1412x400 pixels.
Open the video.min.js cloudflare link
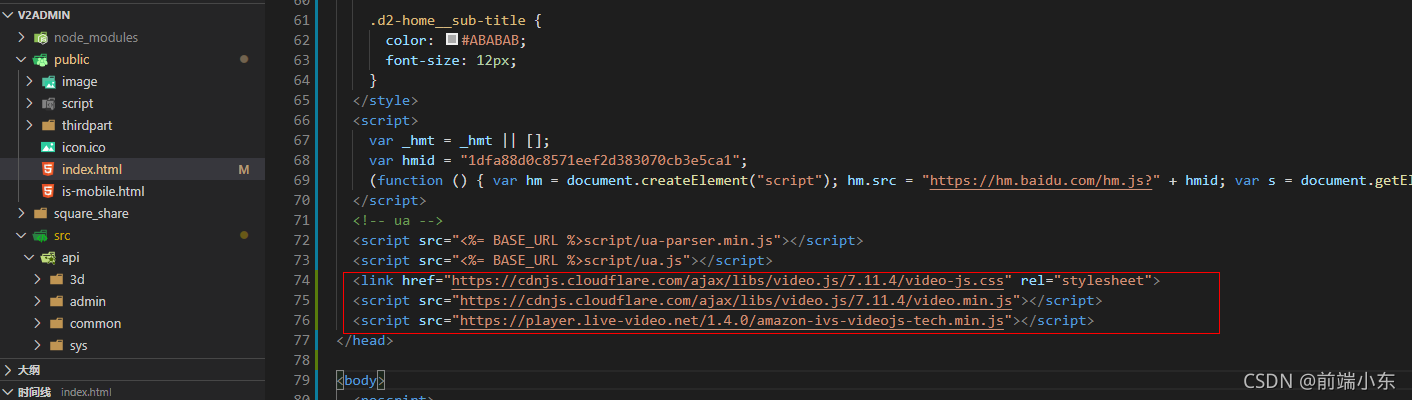point(737,301)
